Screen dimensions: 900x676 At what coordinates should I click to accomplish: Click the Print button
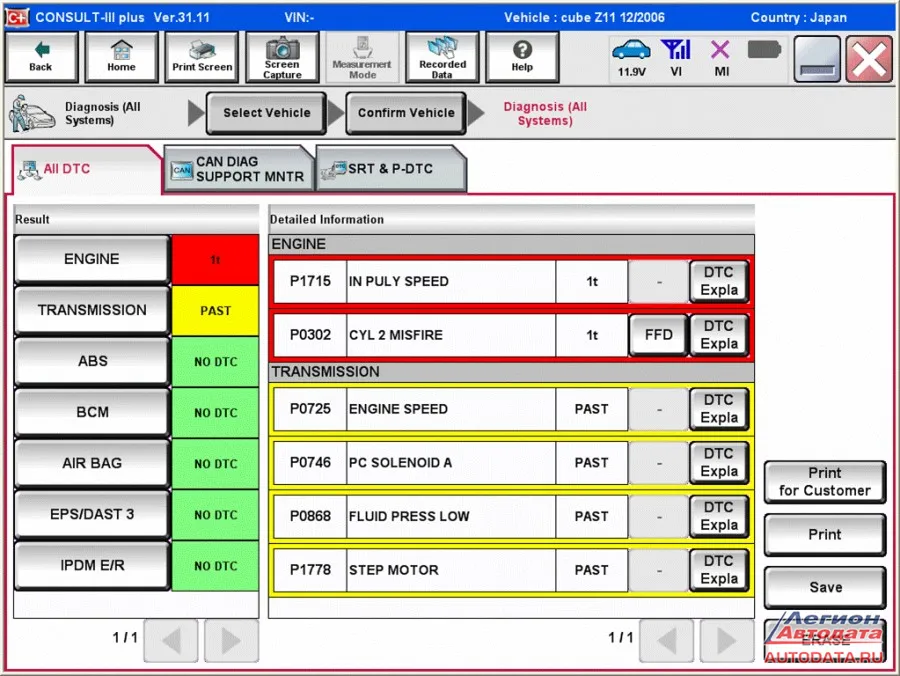(x=825, y=535)
